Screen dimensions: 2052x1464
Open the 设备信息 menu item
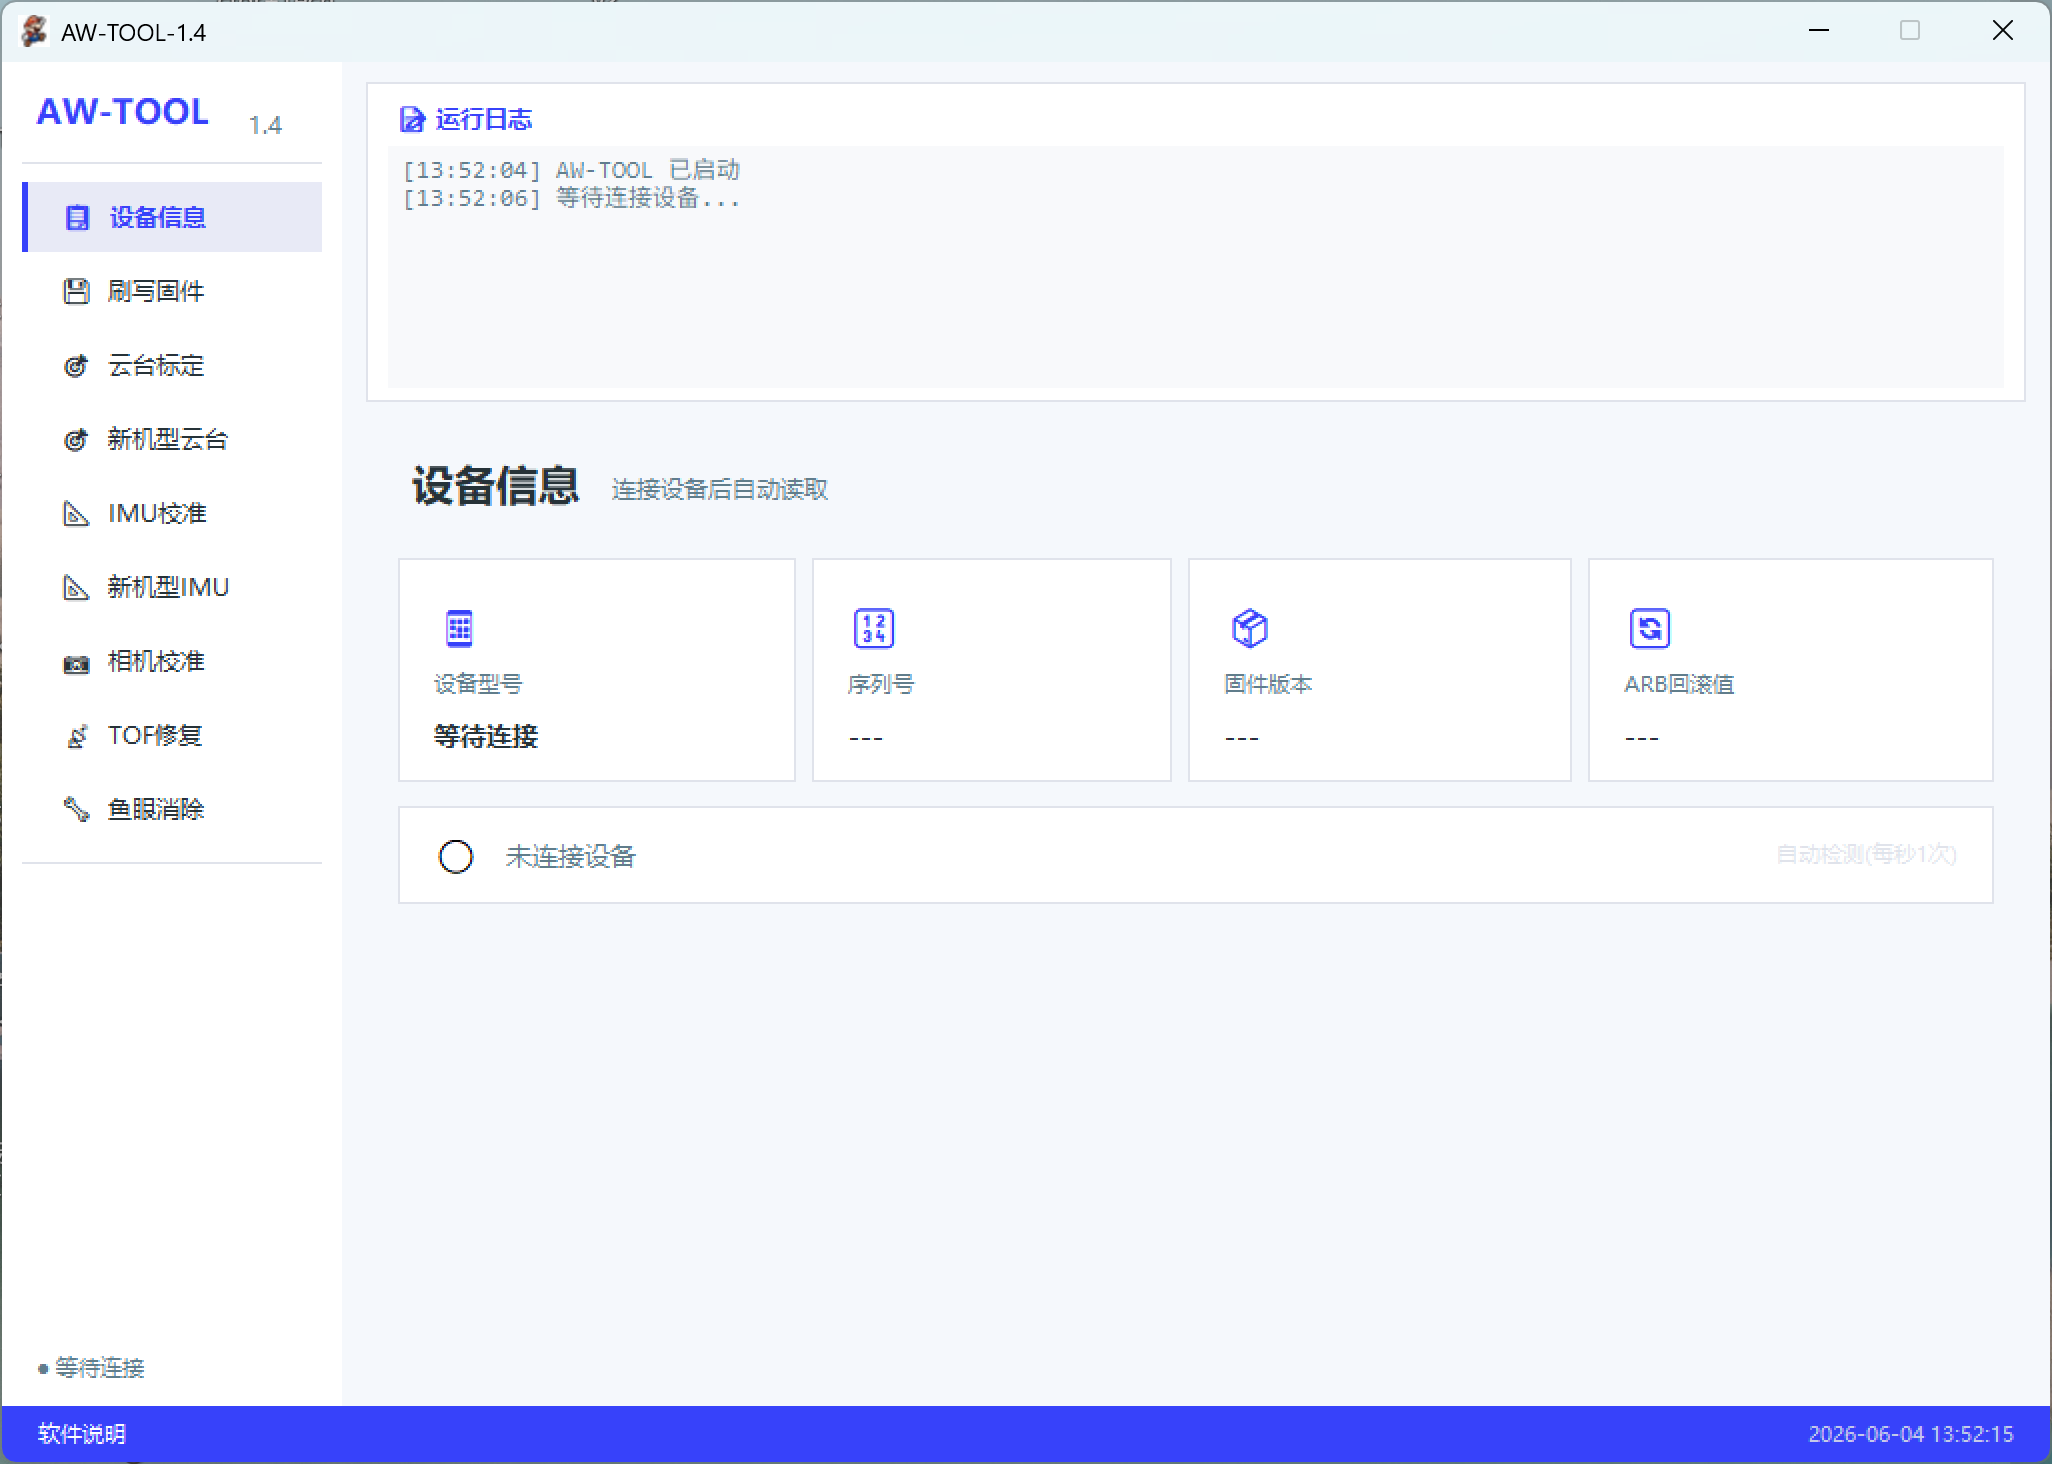pos(172,217)
